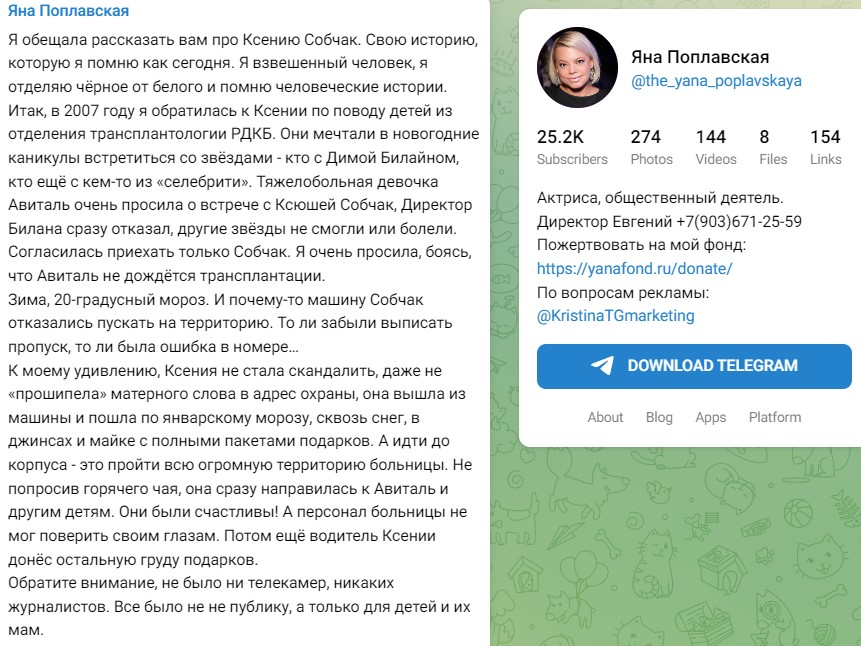Select the 154 Links counter

pos(825,147)
